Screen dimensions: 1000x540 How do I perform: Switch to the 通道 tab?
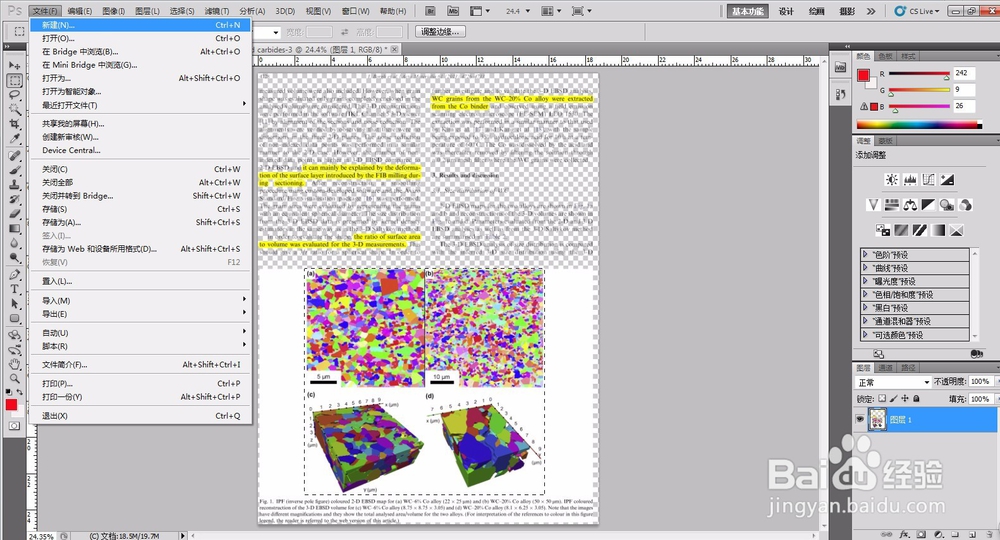click(x=886, y=368)
